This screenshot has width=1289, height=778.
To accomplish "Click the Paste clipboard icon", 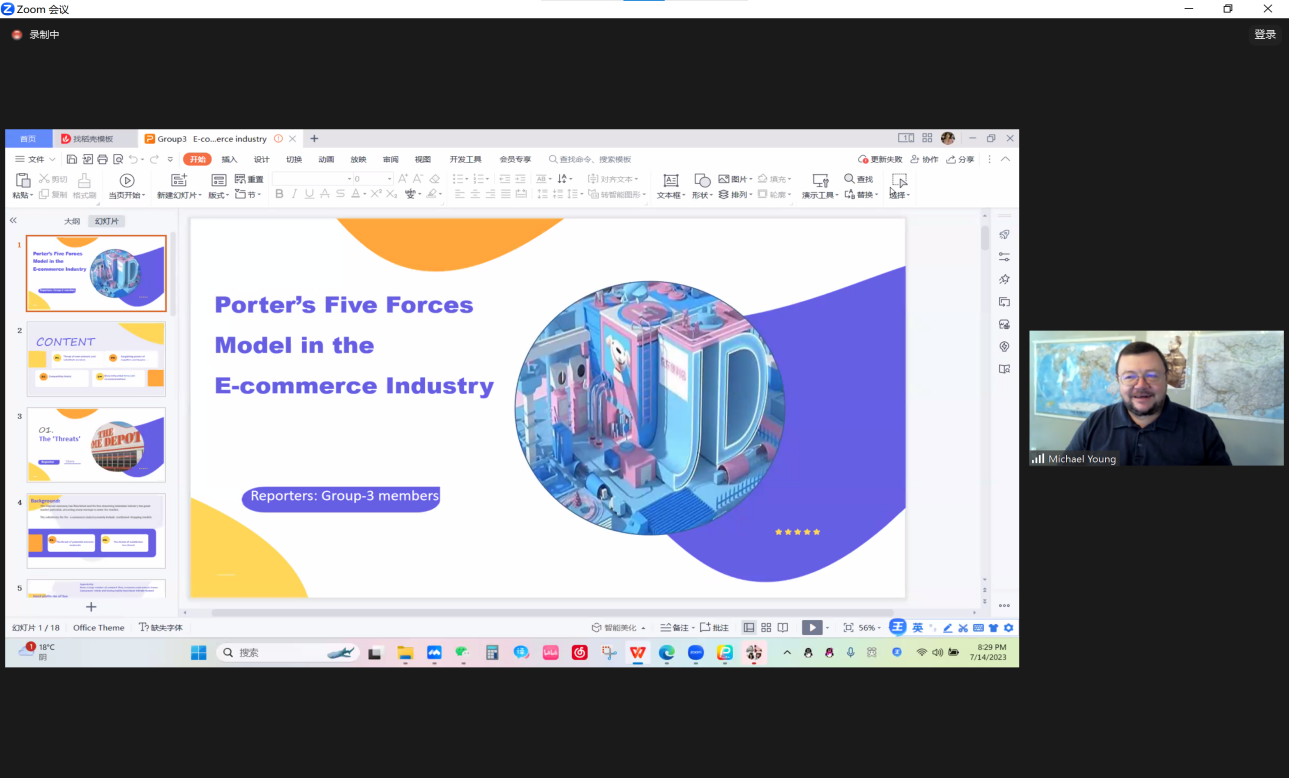I will point(22,180).
